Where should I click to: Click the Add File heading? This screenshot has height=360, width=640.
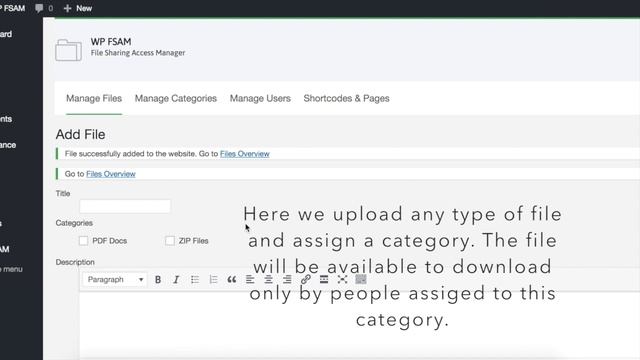pyautogui.click(x=80, y=134)
